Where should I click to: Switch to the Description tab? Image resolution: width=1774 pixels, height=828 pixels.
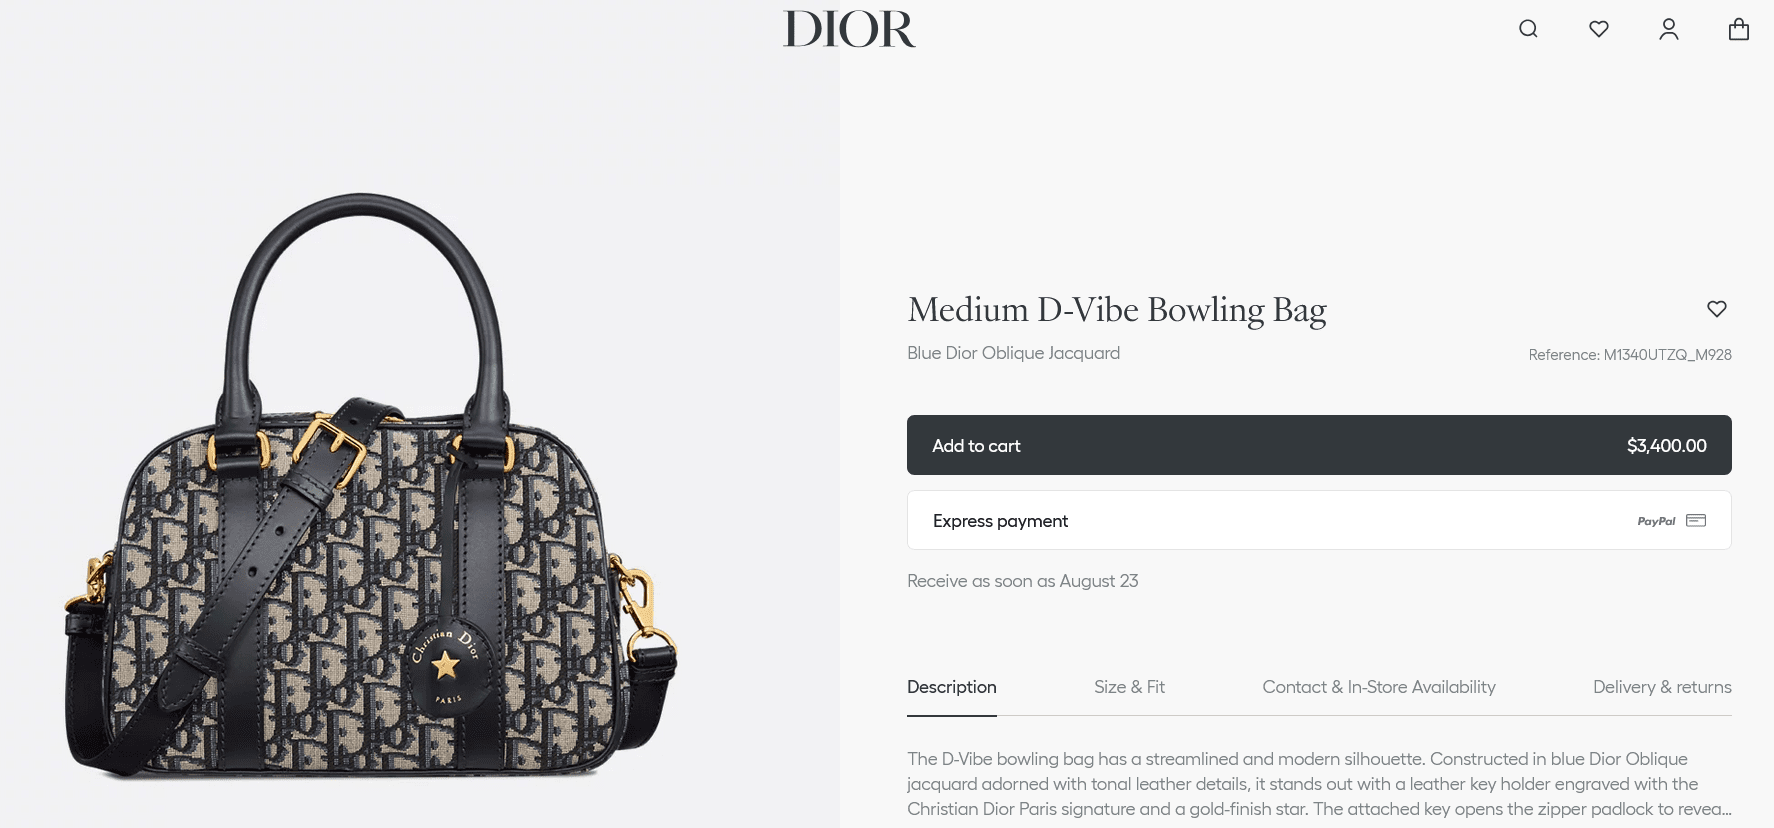952,687
